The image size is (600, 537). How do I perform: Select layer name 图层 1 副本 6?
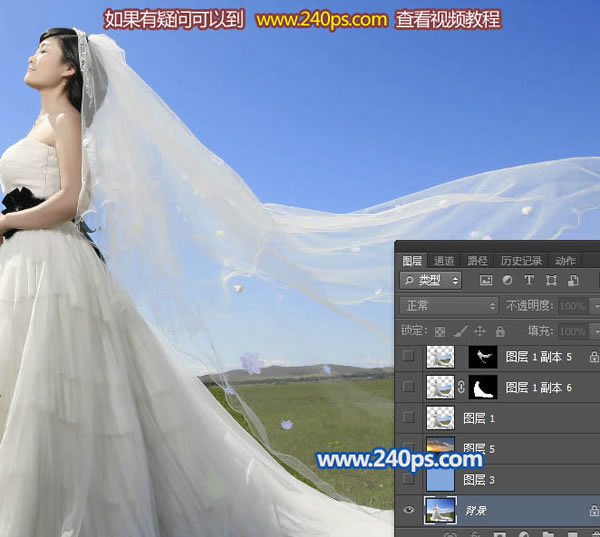point(538,387)
